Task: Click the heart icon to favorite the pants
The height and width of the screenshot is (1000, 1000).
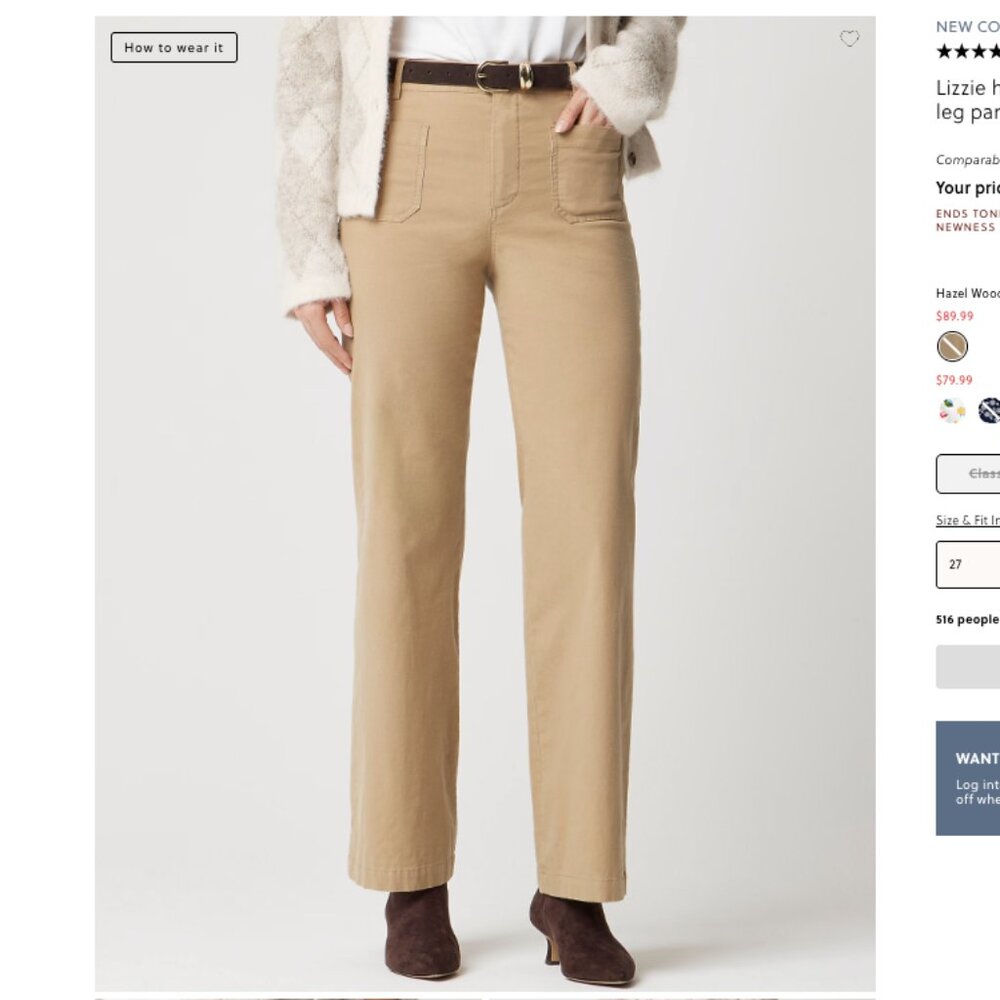Action: [x=851, y=39]
